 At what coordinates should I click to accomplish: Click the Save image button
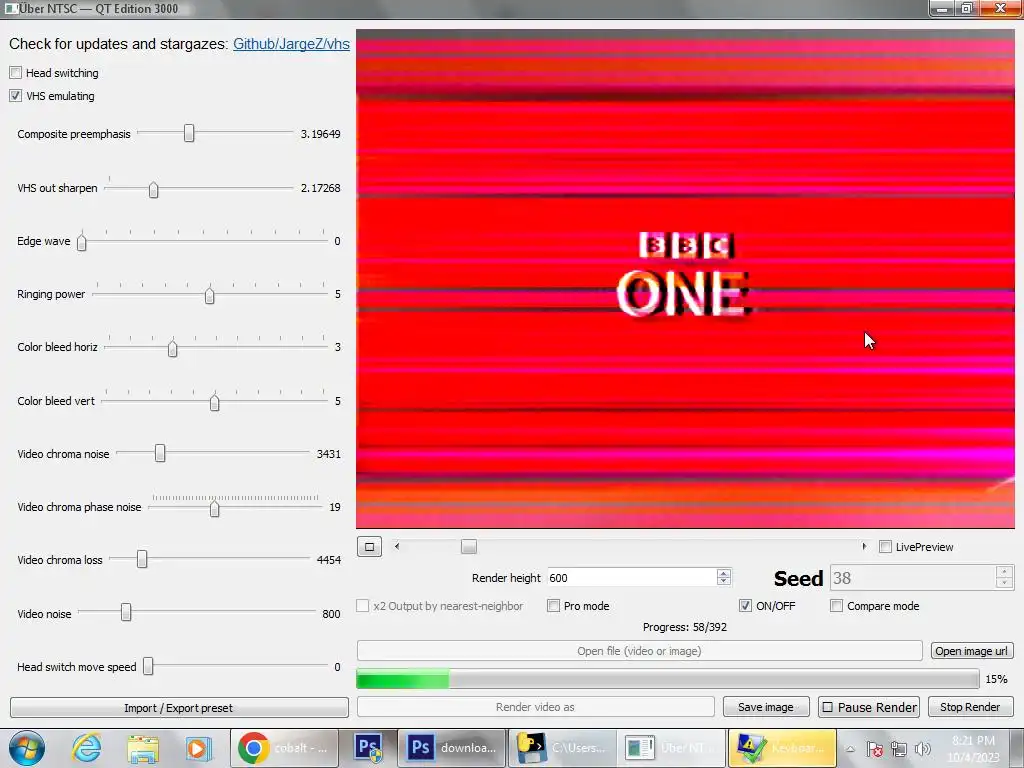click(x=766, y=707)
